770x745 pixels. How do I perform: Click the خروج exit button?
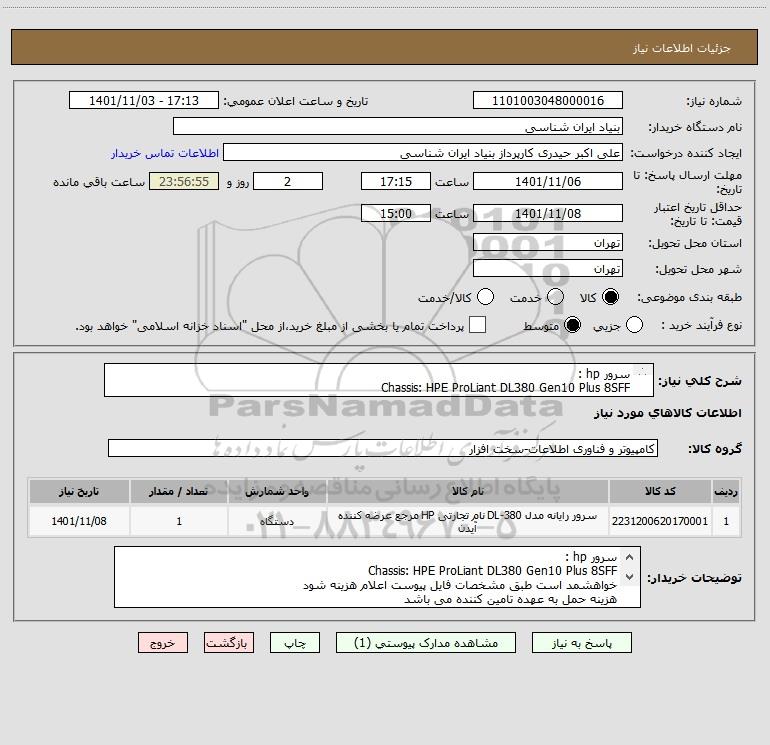click(163, 643)
